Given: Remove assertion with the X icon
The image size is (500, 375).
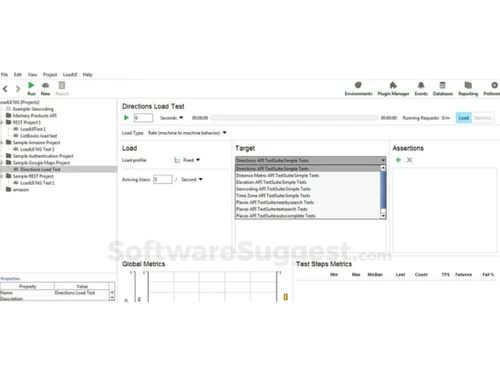Looking at the screenshot, I should (409, 160).
